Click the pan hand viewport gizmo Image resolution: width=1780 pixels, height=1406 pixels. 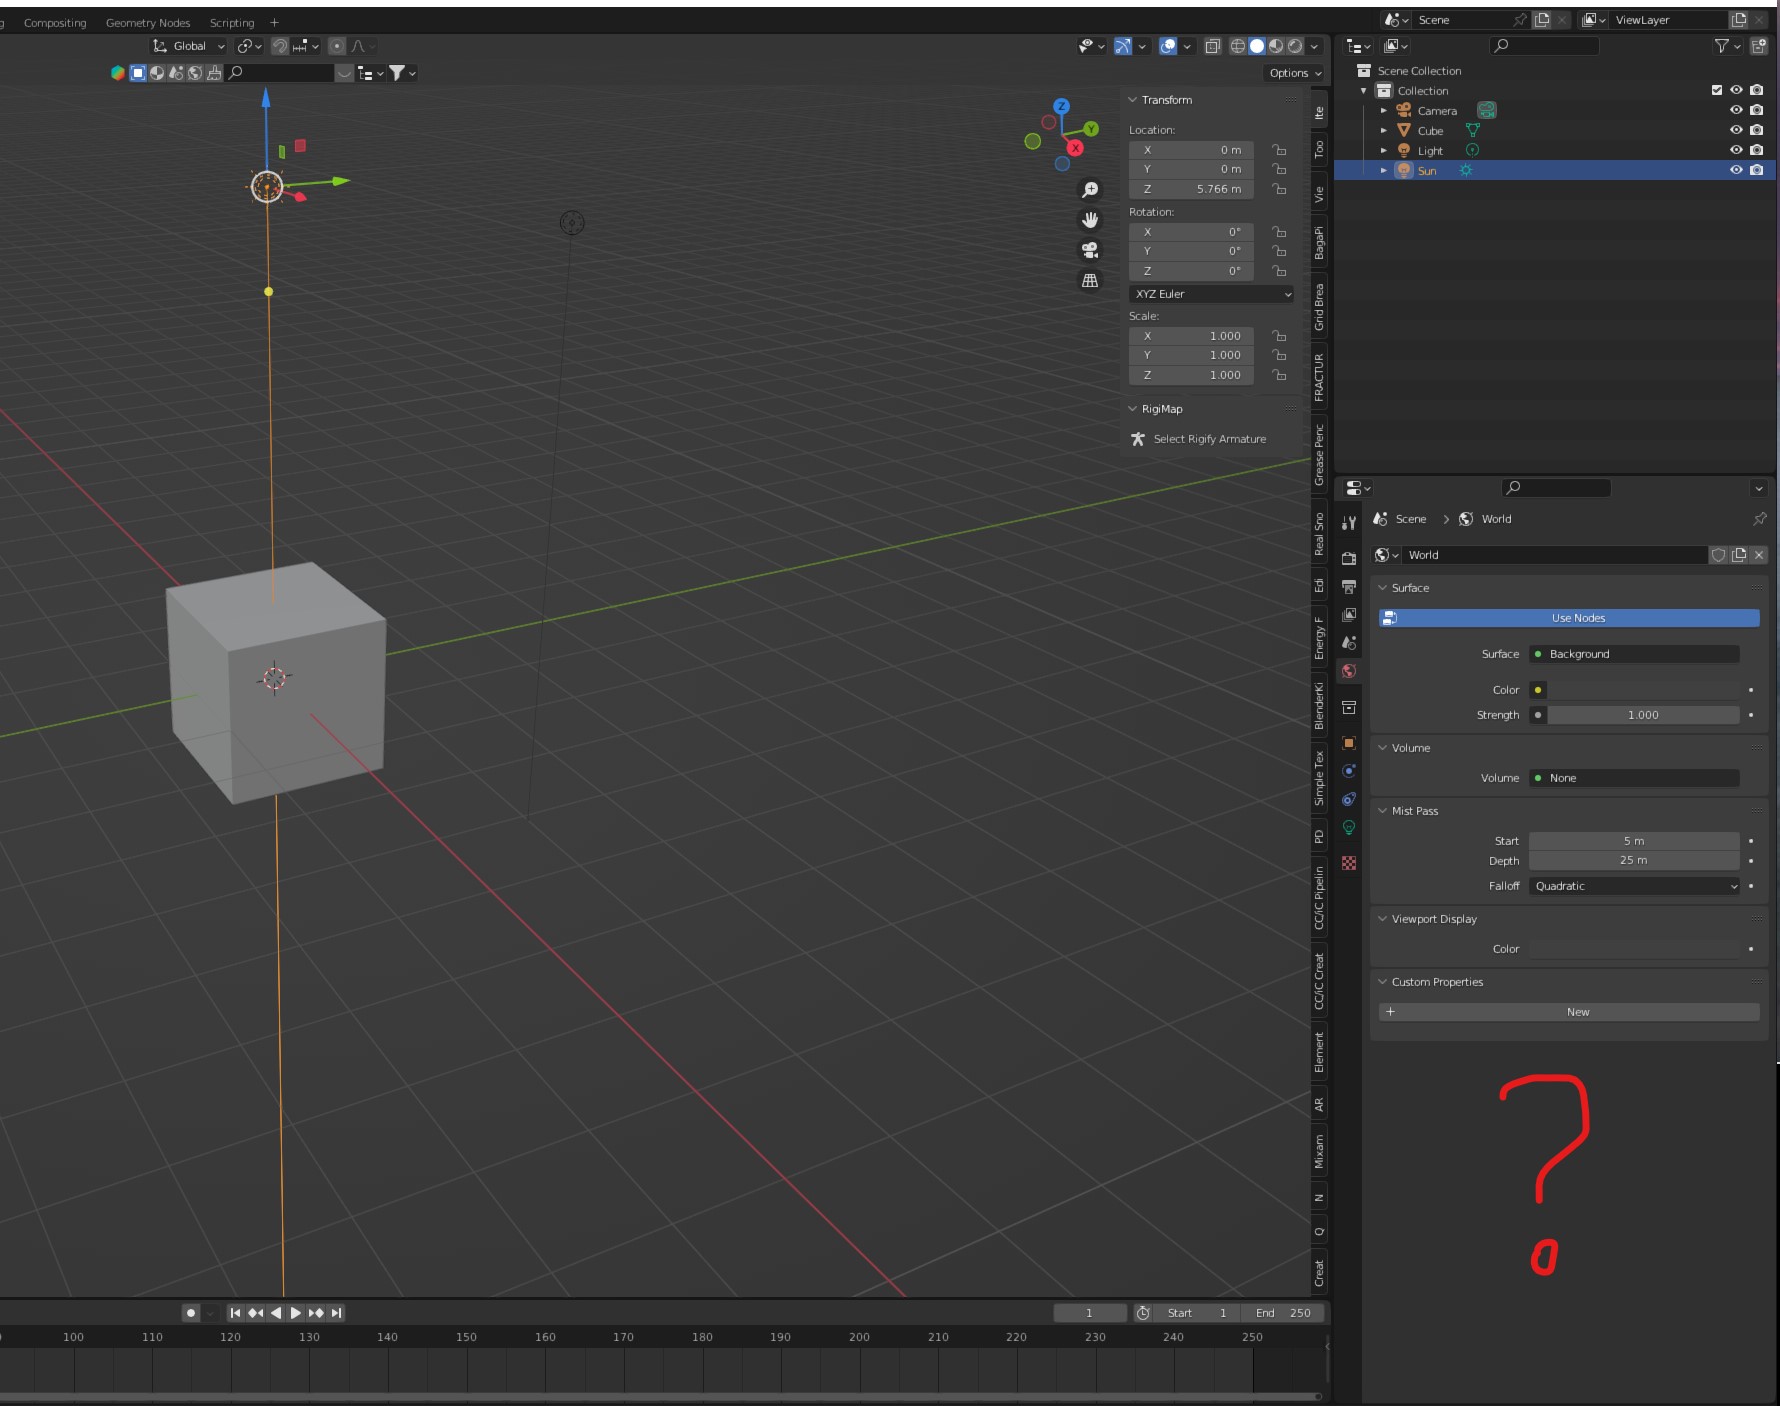[1090, 220]
